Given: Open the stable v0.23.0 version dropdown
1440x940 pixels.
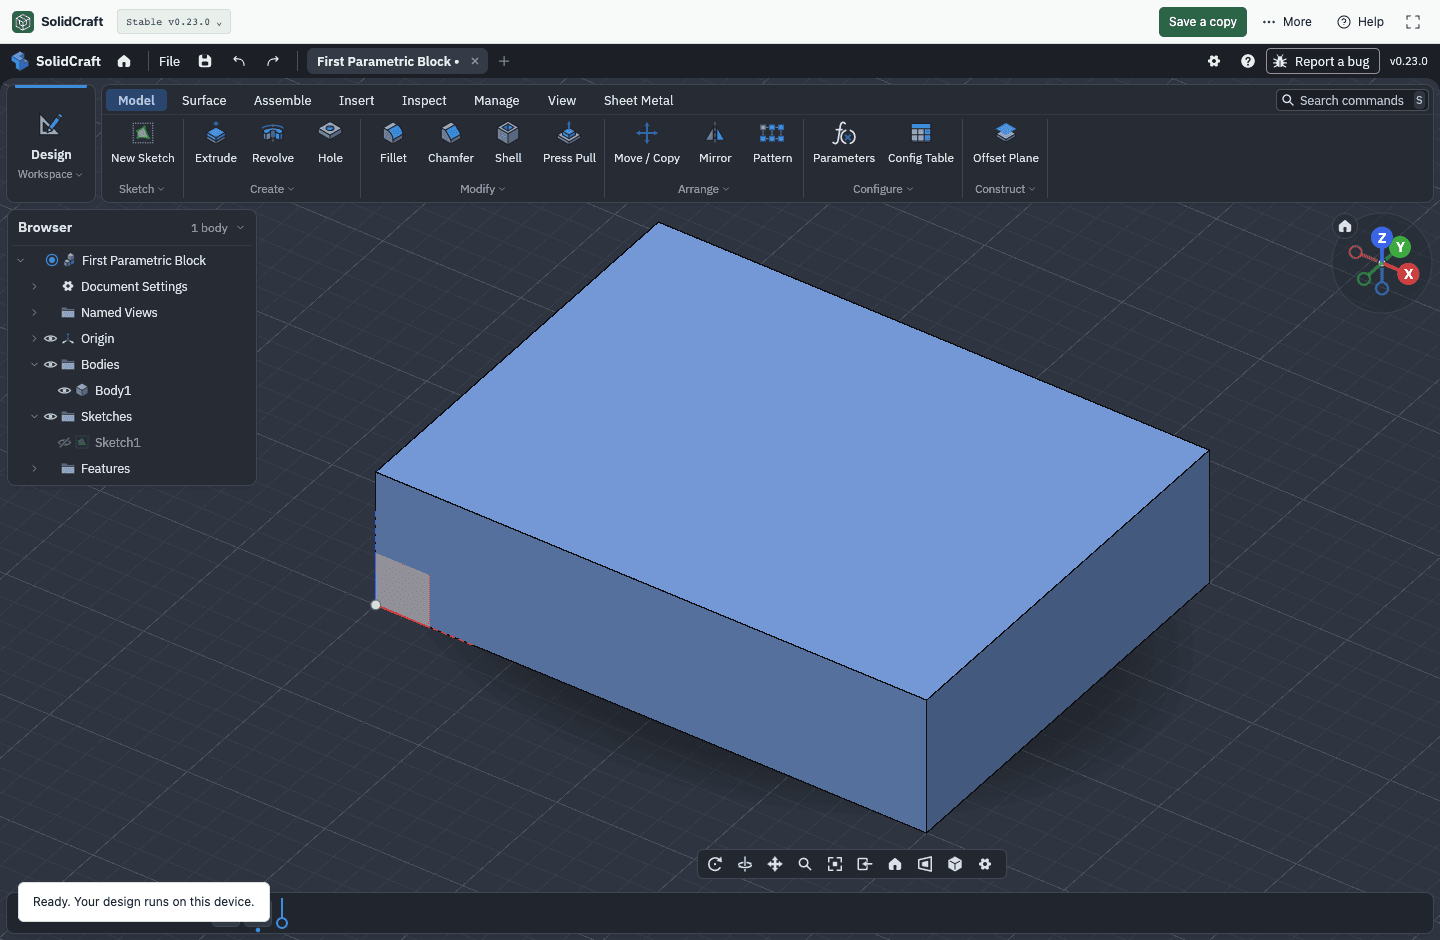Looking at the screenshot, I should pos(174,22).
